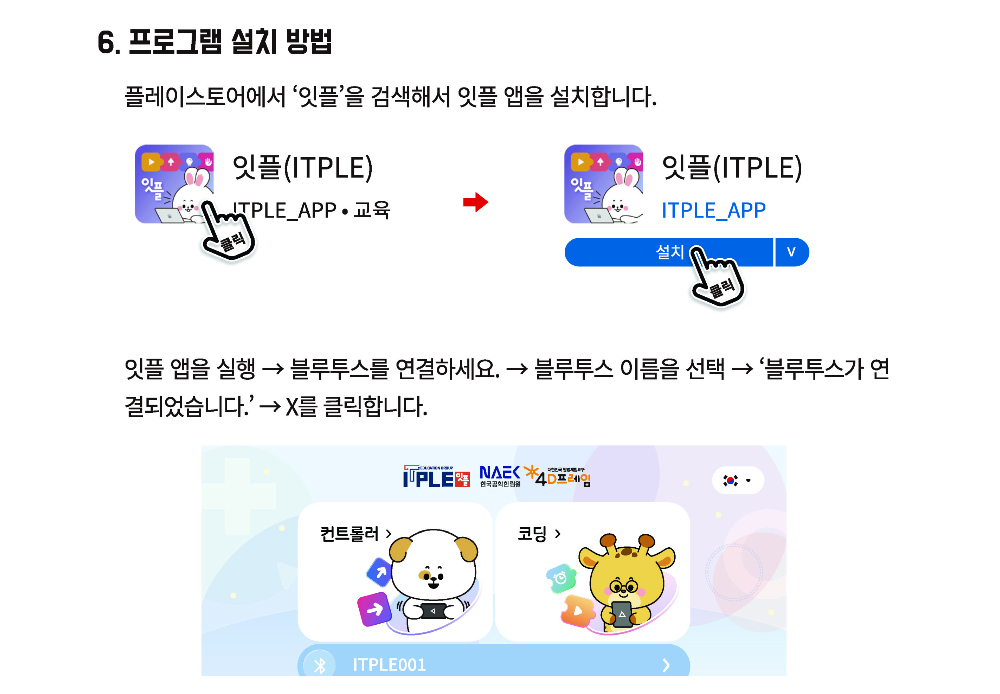Click the pointing hand on 설치 button
Viewport: 1000px width, 694px height.
point(717,276)
